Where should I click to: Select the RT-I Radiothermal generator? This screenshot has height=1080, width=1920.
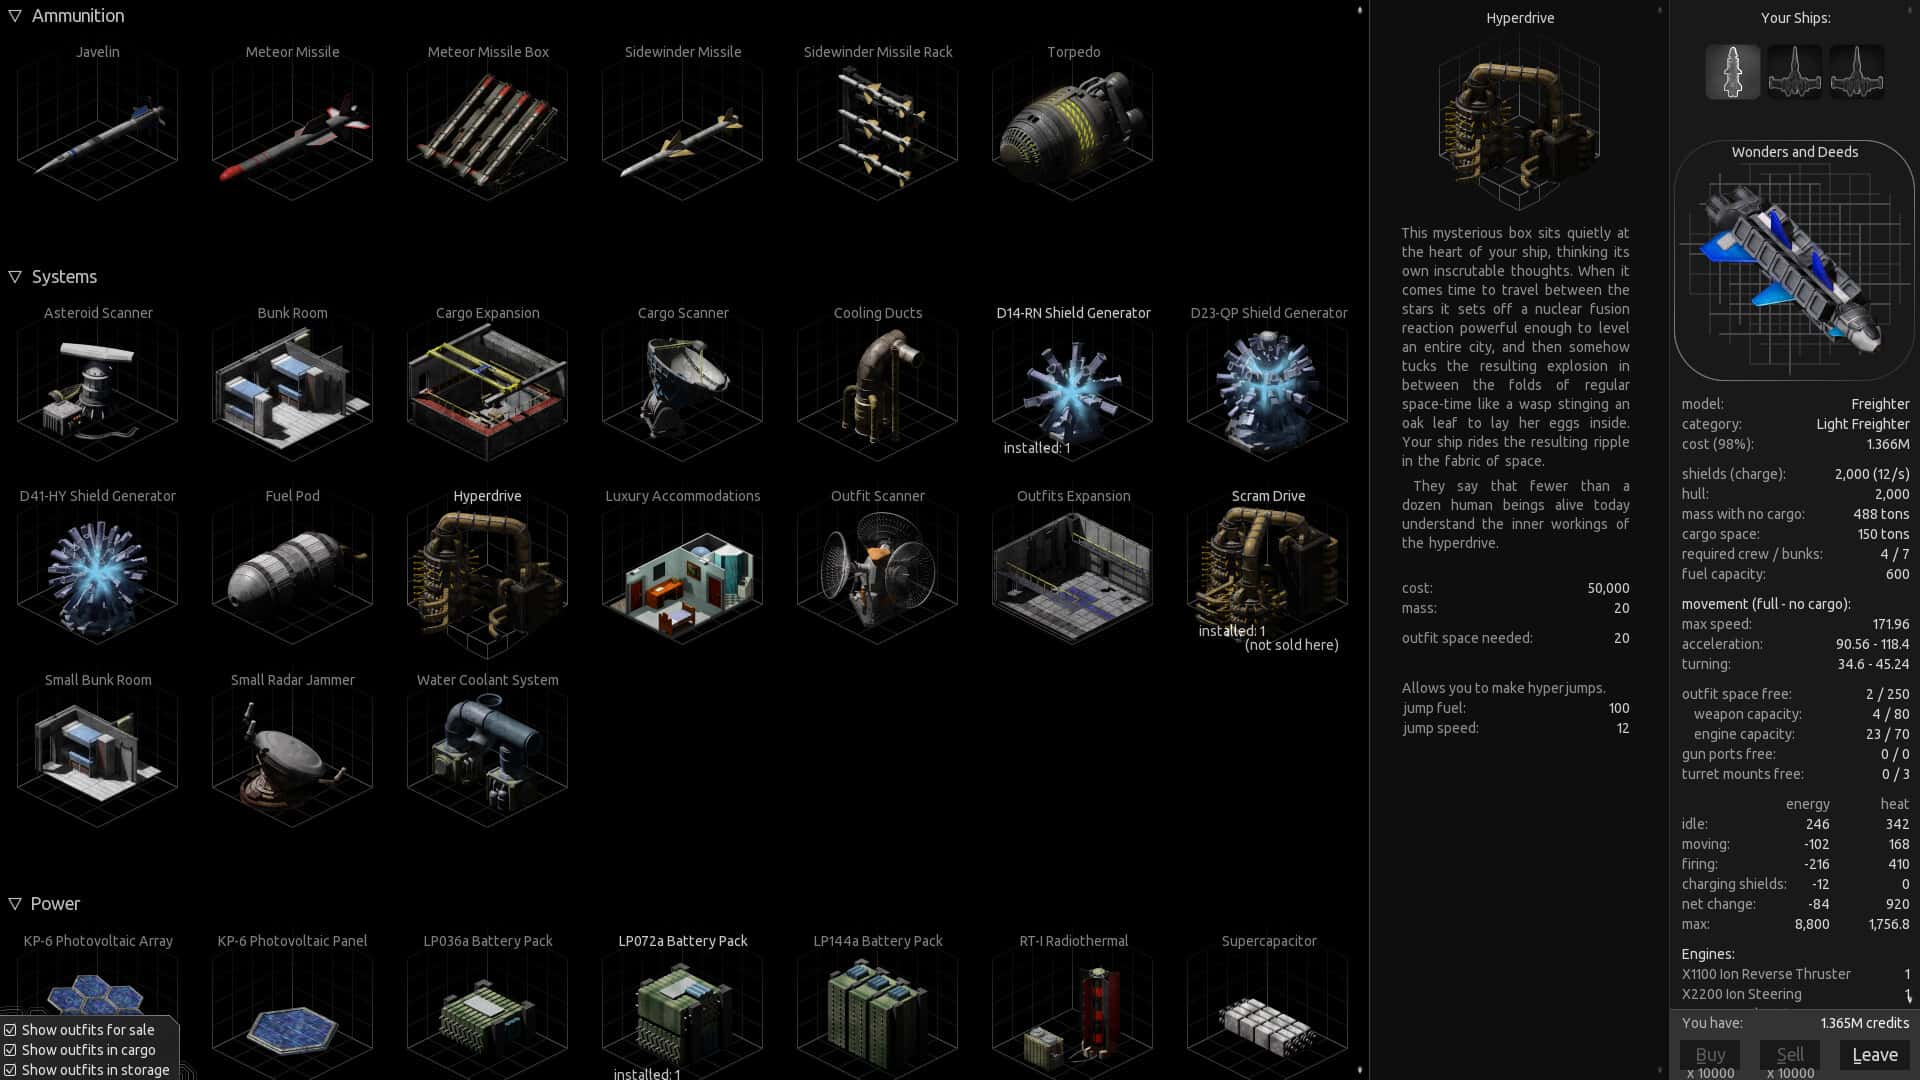[x=1072, y=1010]
